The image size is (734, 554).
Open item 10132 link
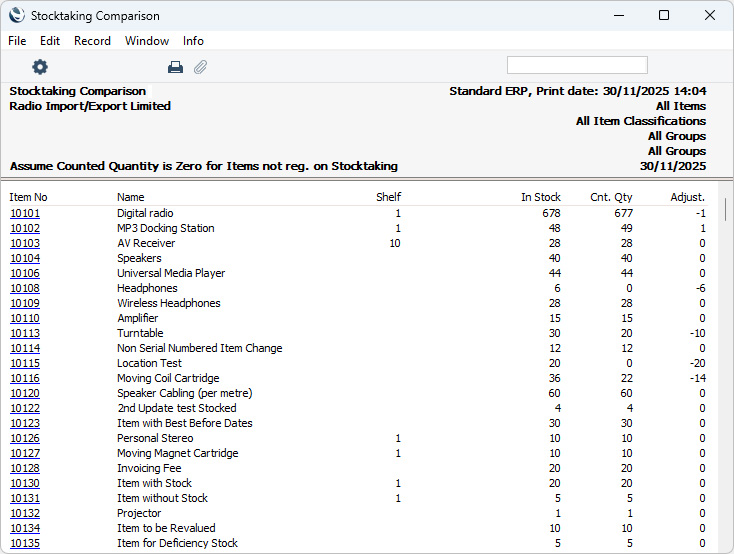pyautogui.click(x=25, y=513)
